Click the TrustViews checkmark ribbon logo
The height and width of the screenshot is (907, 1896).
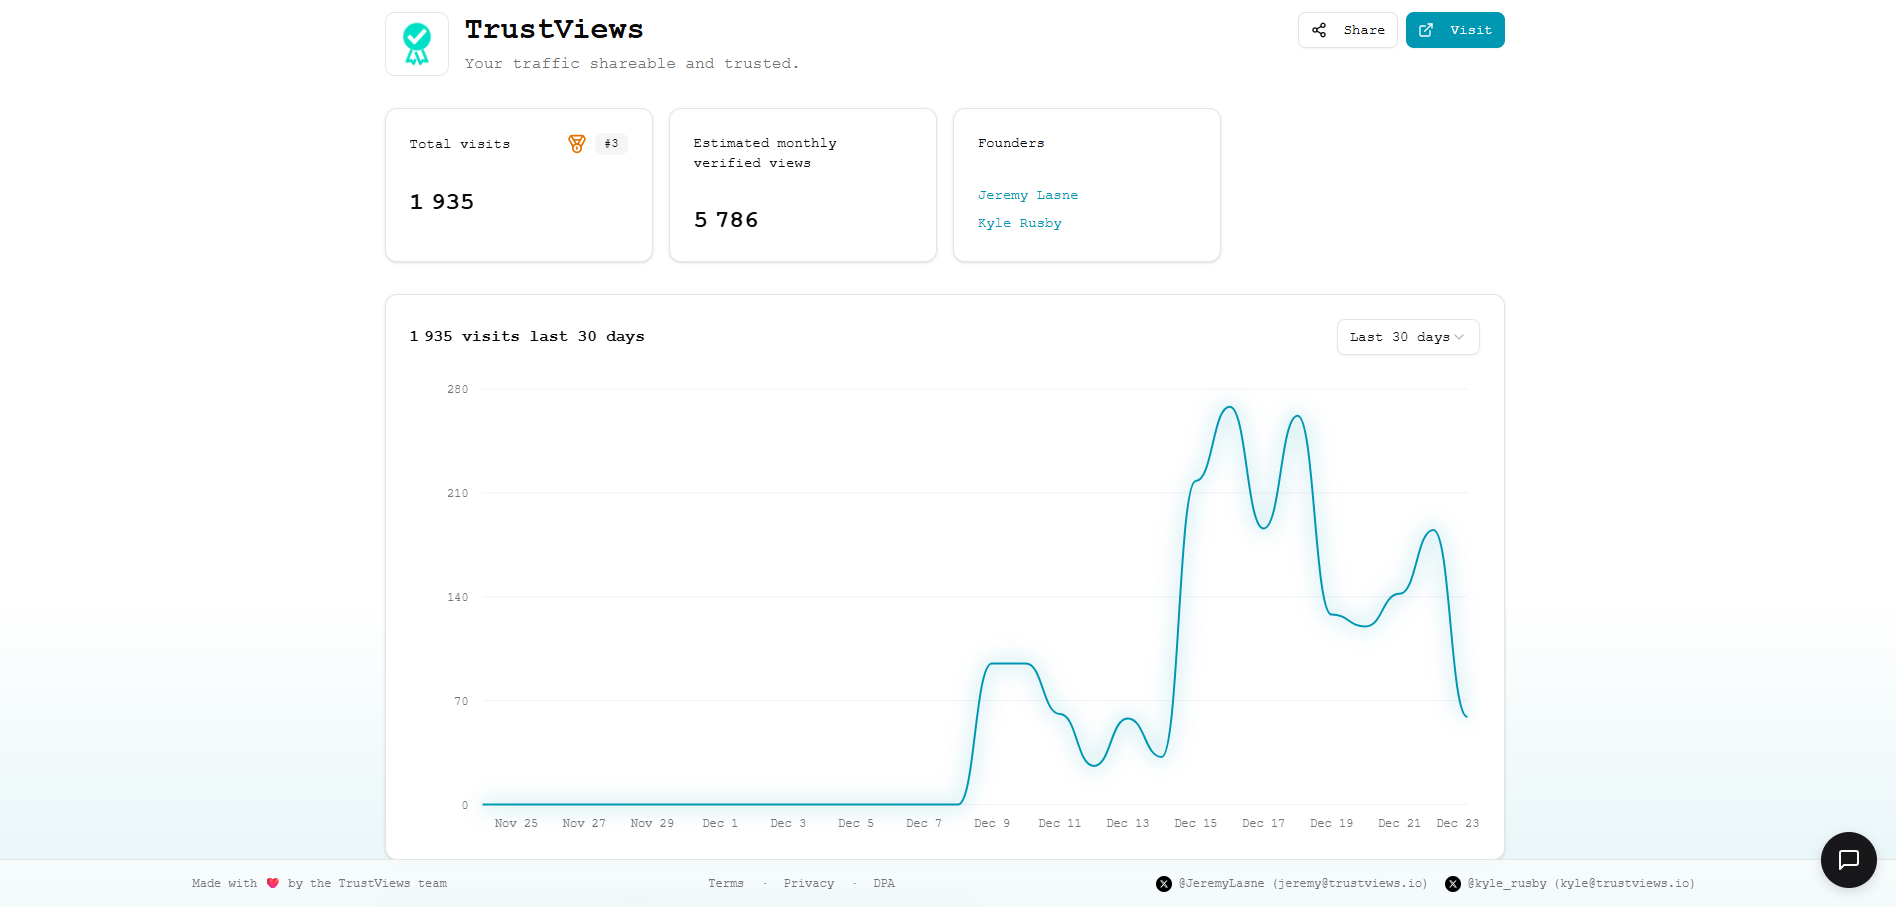(417, 44)
